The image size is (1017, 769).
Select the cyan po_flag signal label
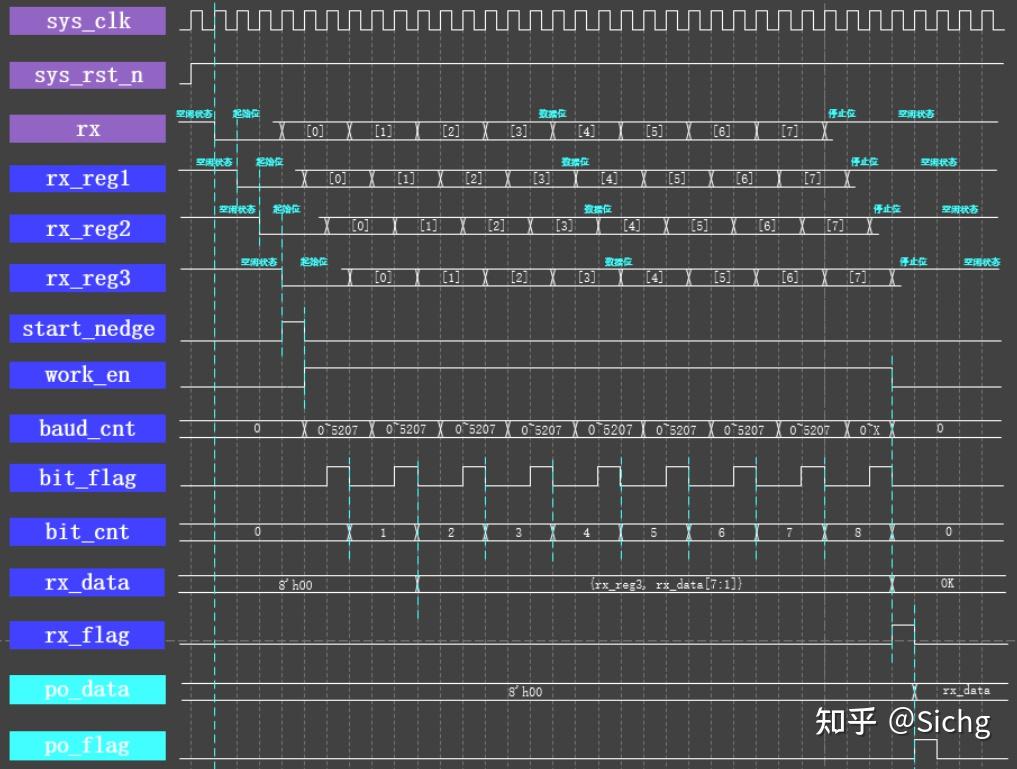pos(86,745)
